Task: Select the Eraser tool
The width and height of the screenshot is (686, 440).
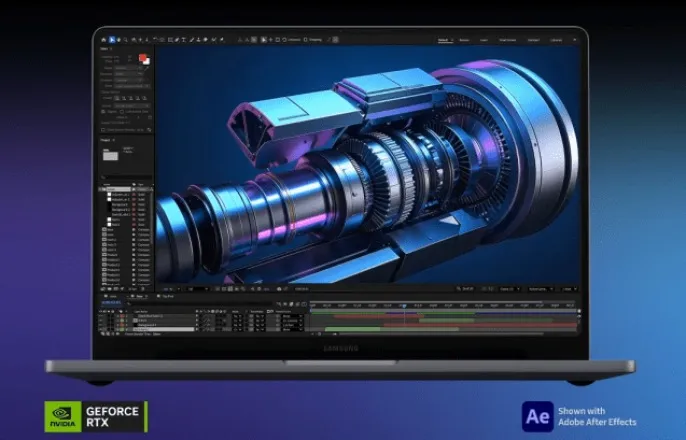Action: [206, 40]
